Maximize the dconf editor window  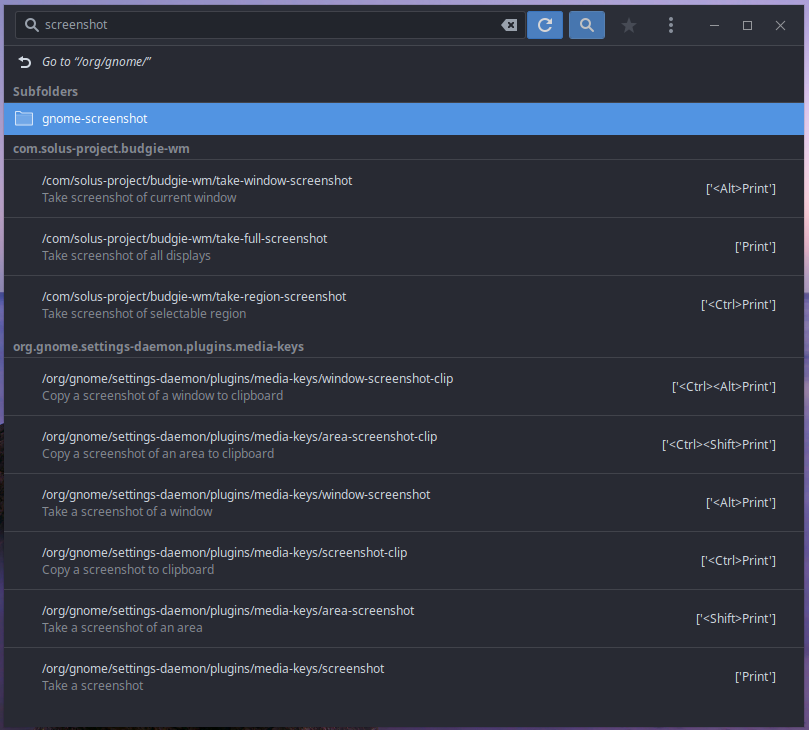click(x=747, y=25)
